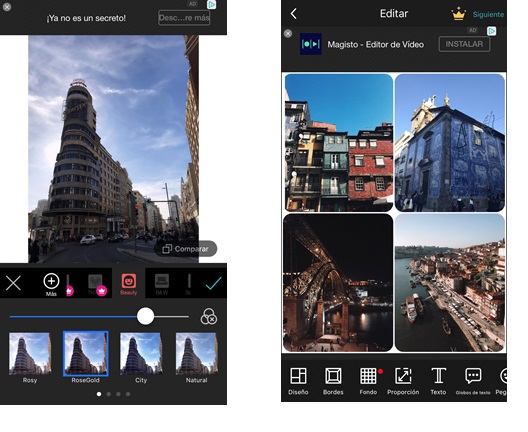Open Globos de texto speech bubbles

[473, 381]
